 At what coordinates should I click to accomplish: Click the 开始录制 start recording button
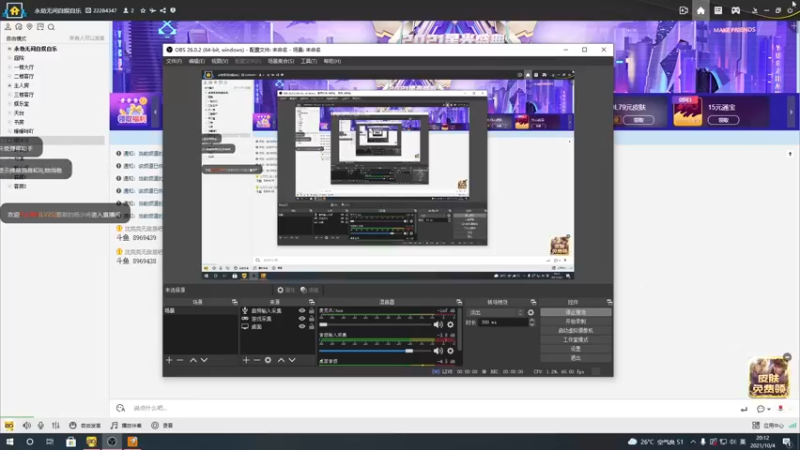[x=576, y=321]
